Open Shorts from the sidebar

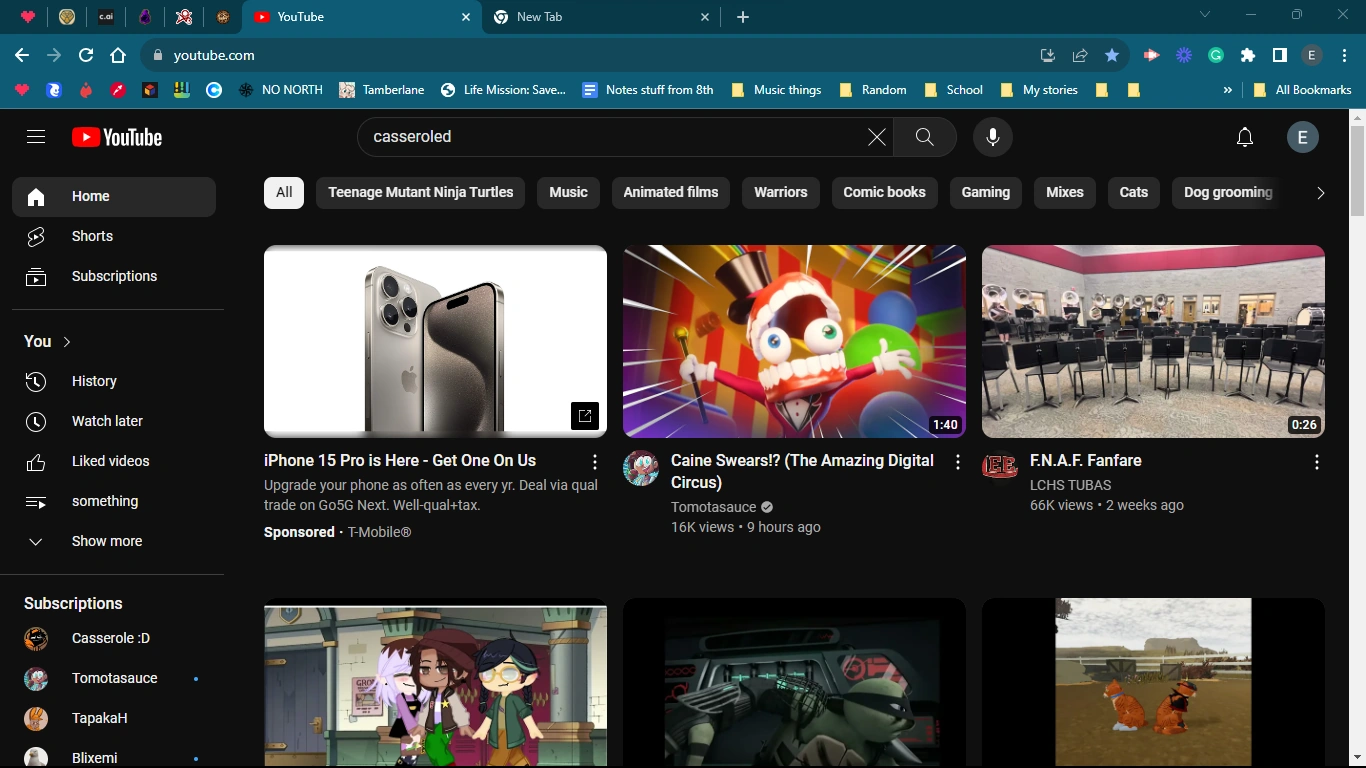[x=92, y=236]
